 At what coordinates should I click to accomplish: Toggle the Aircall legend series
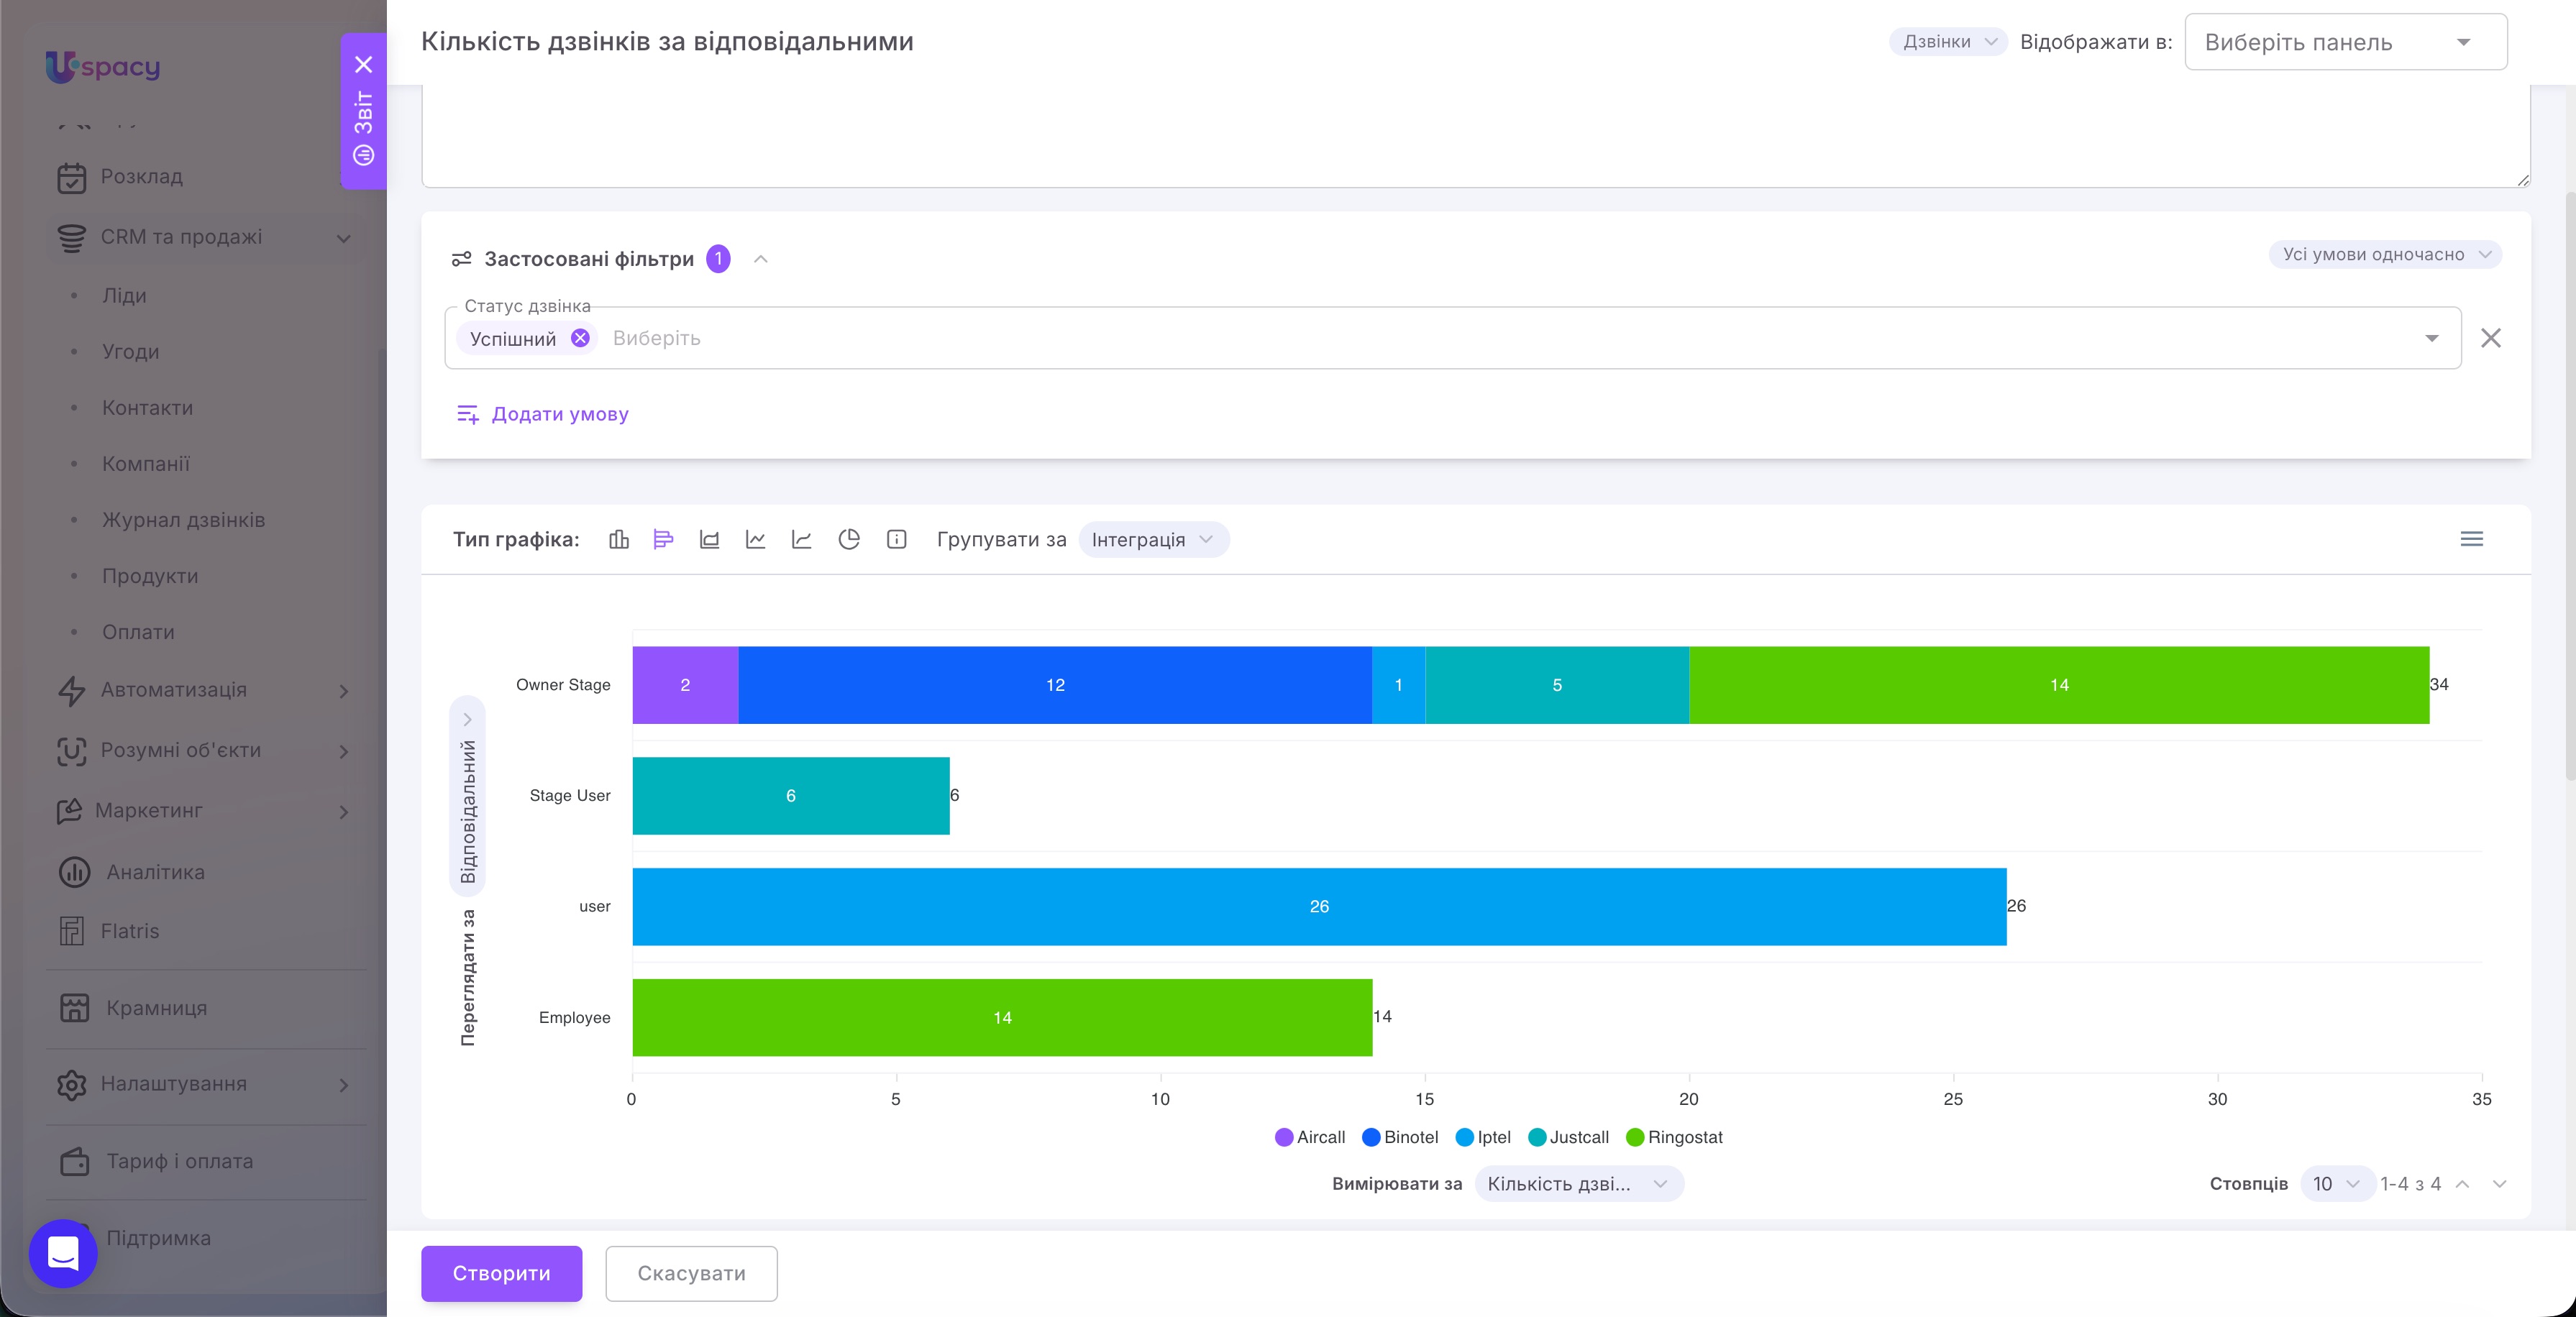1310,1137
